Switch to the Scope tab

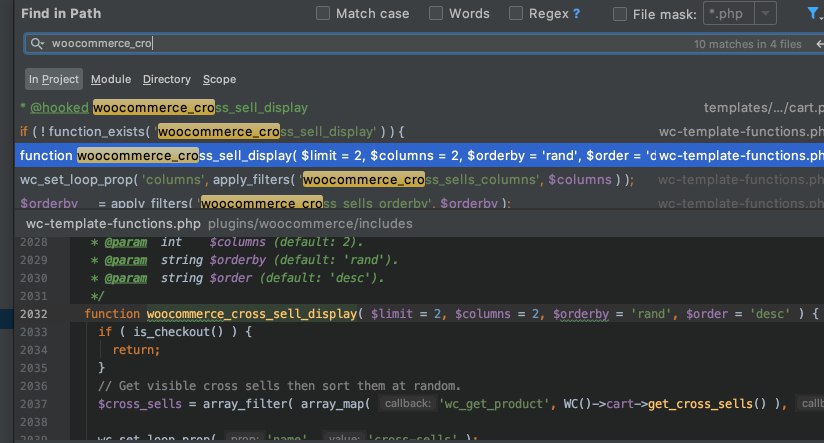(219, 79)
